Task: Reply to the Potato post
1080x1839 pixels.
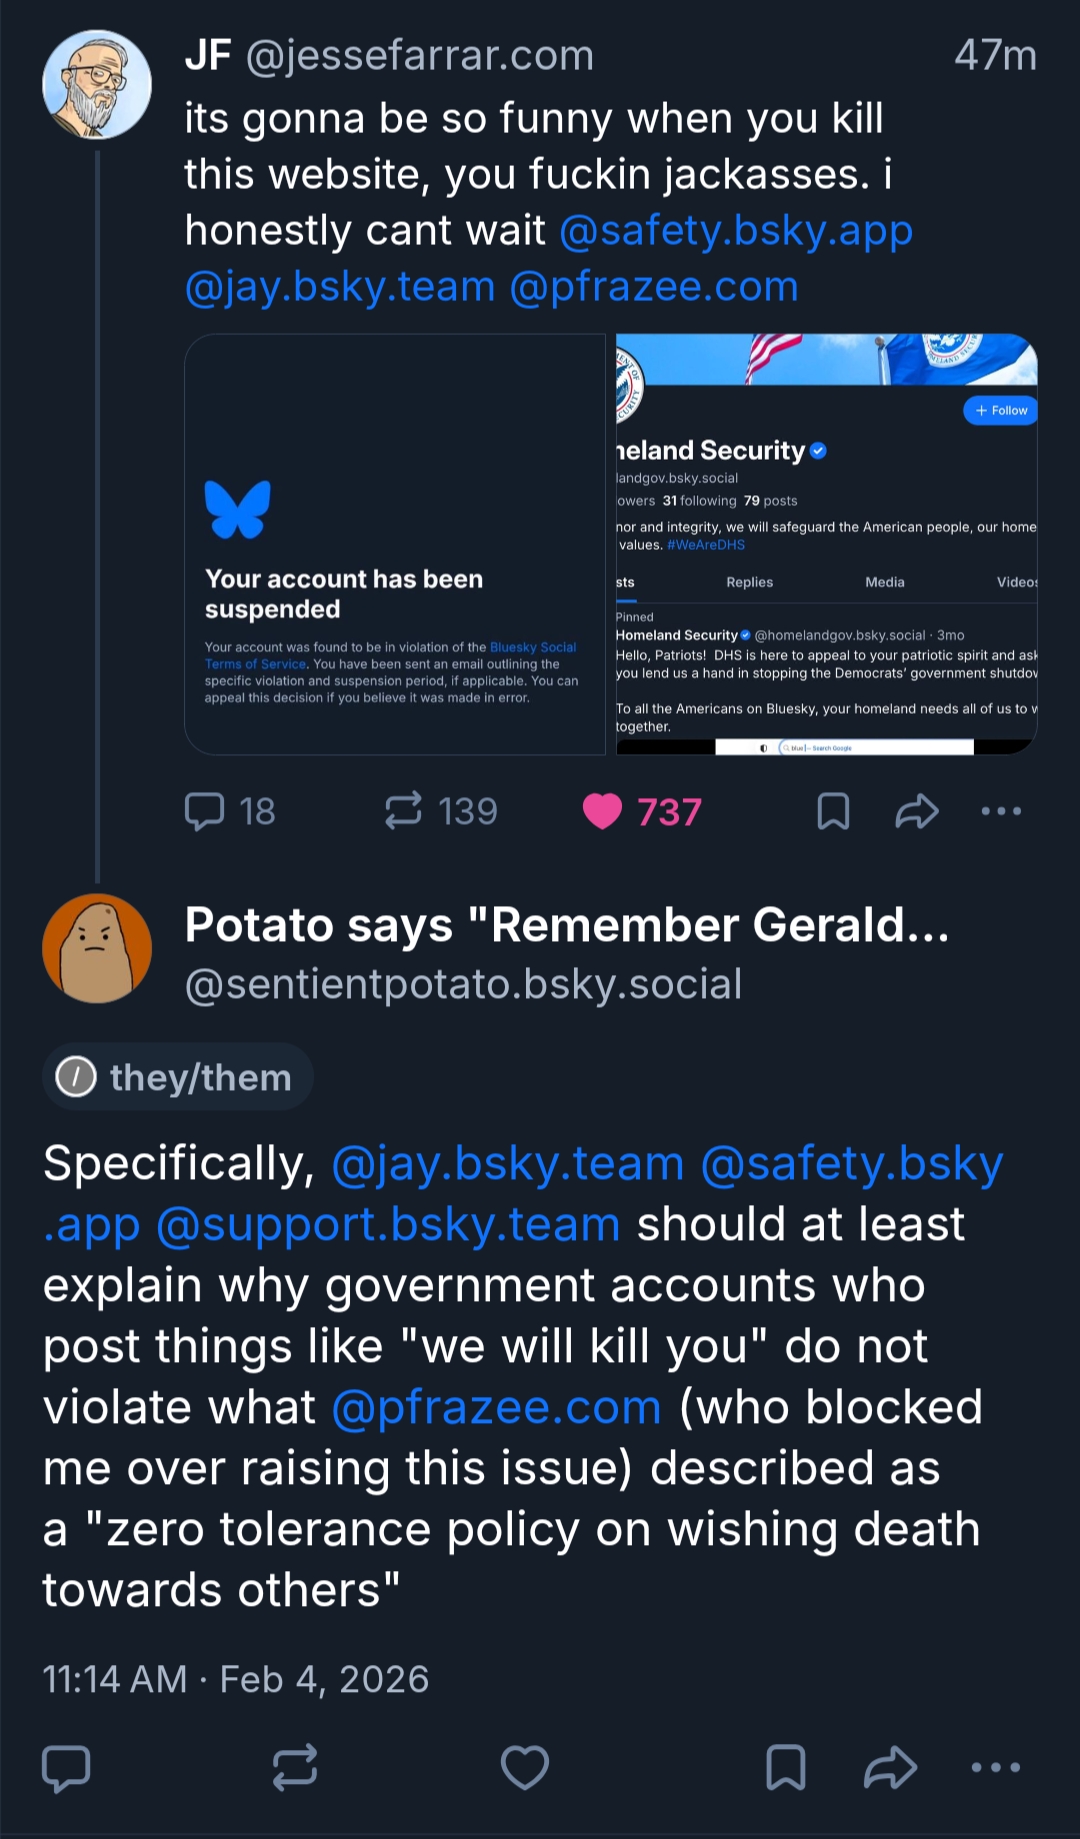Action: coord(66,1767)
